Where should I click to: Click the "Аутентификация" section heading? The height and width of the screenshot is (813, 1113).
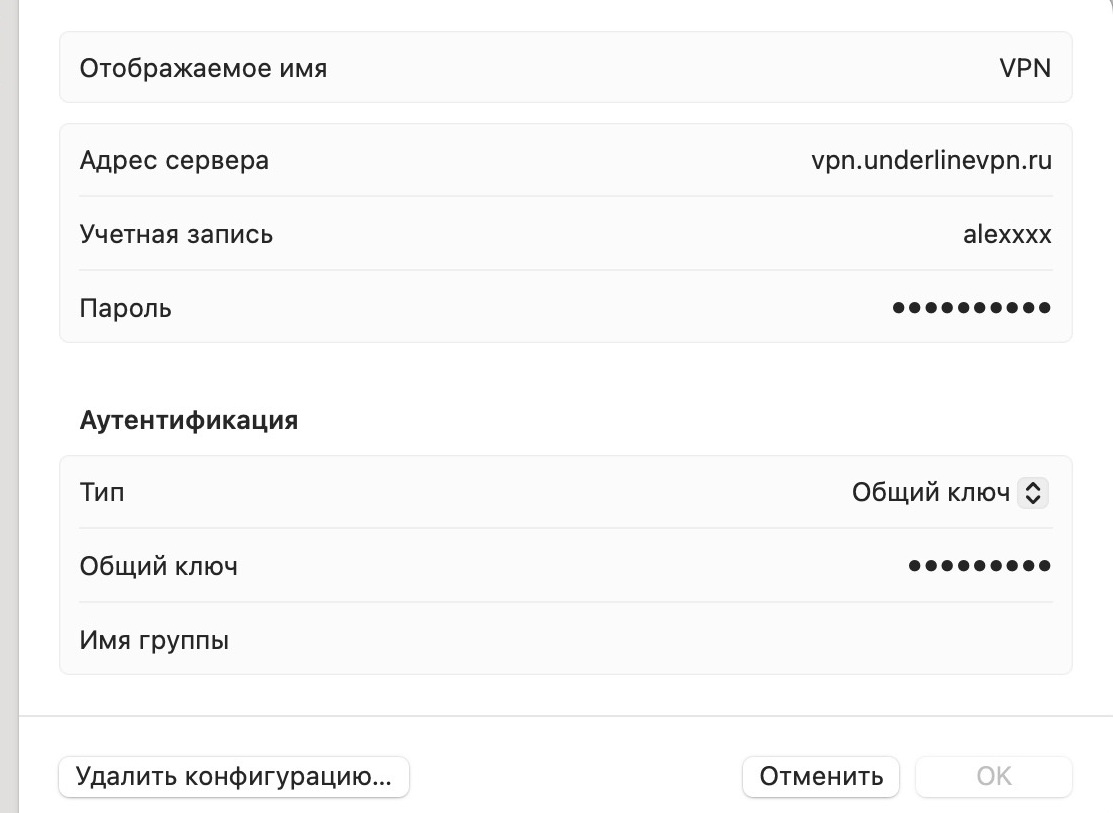point(189,420)
